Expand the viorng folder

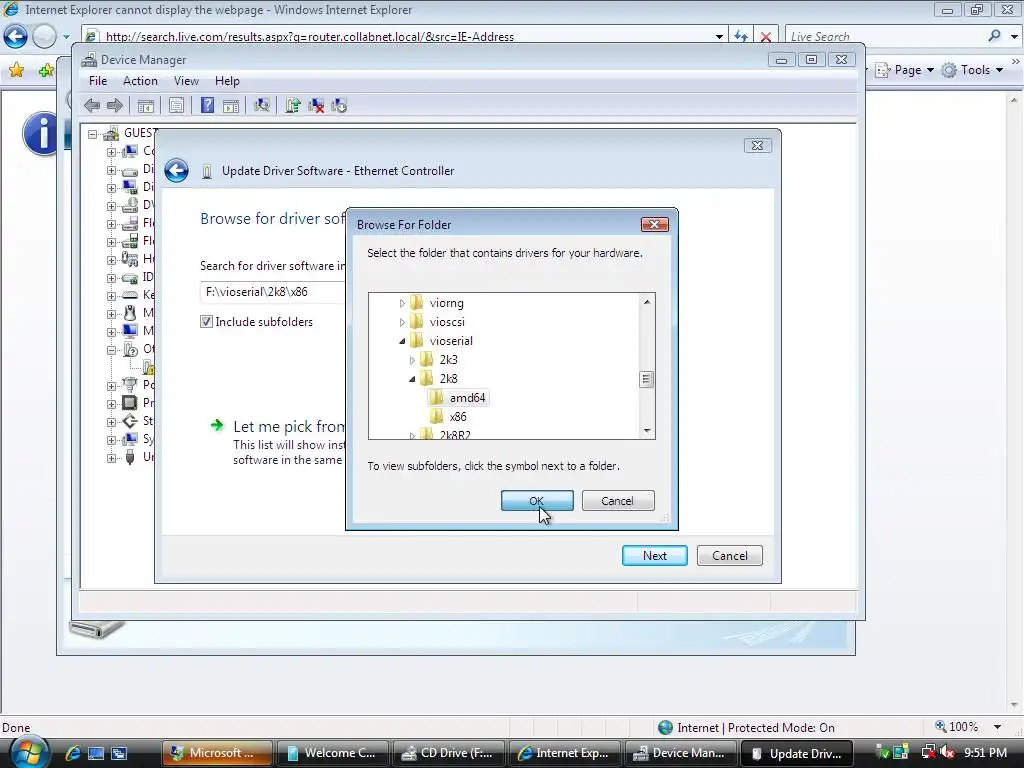point(402,303)
